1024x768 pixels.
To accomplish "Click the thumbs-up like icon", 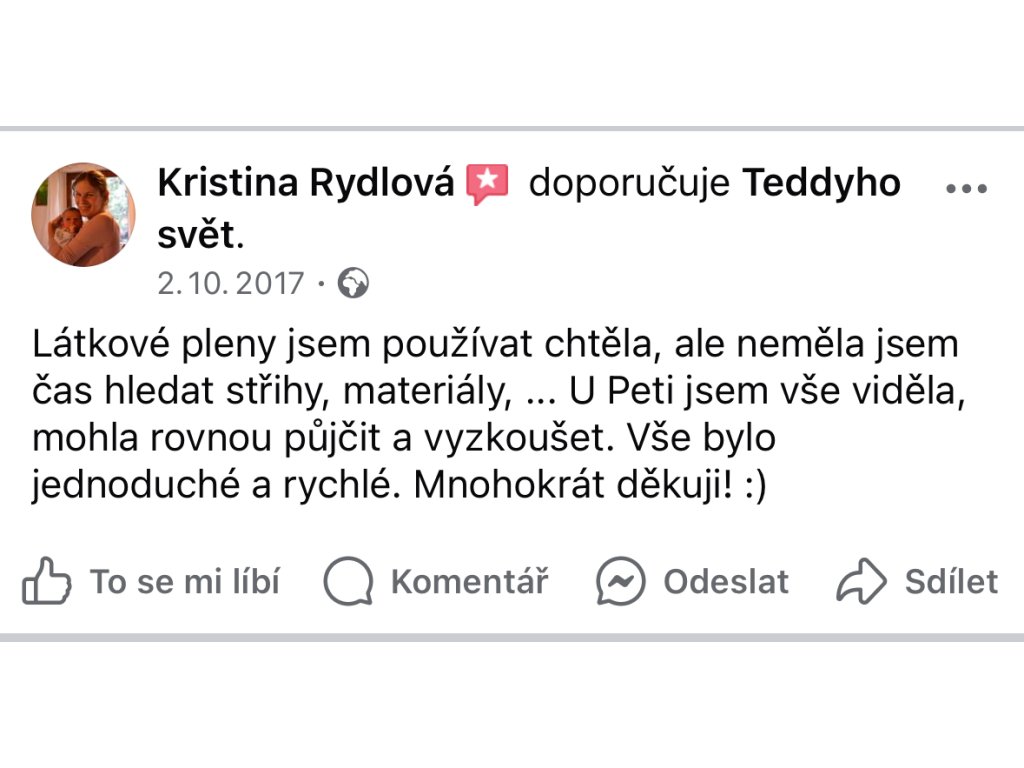I will (46, 581).
